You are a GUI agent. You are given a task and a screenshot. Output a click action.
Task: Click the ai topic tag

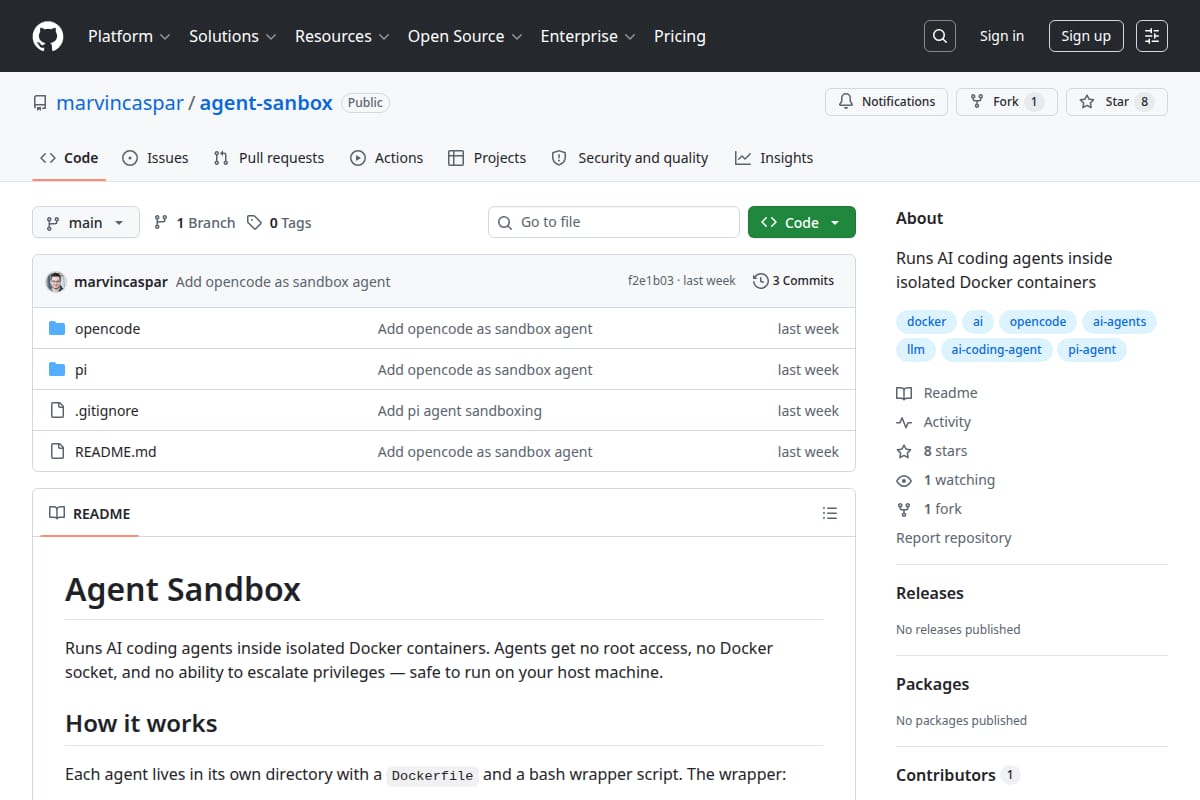(x=978, y=322)
